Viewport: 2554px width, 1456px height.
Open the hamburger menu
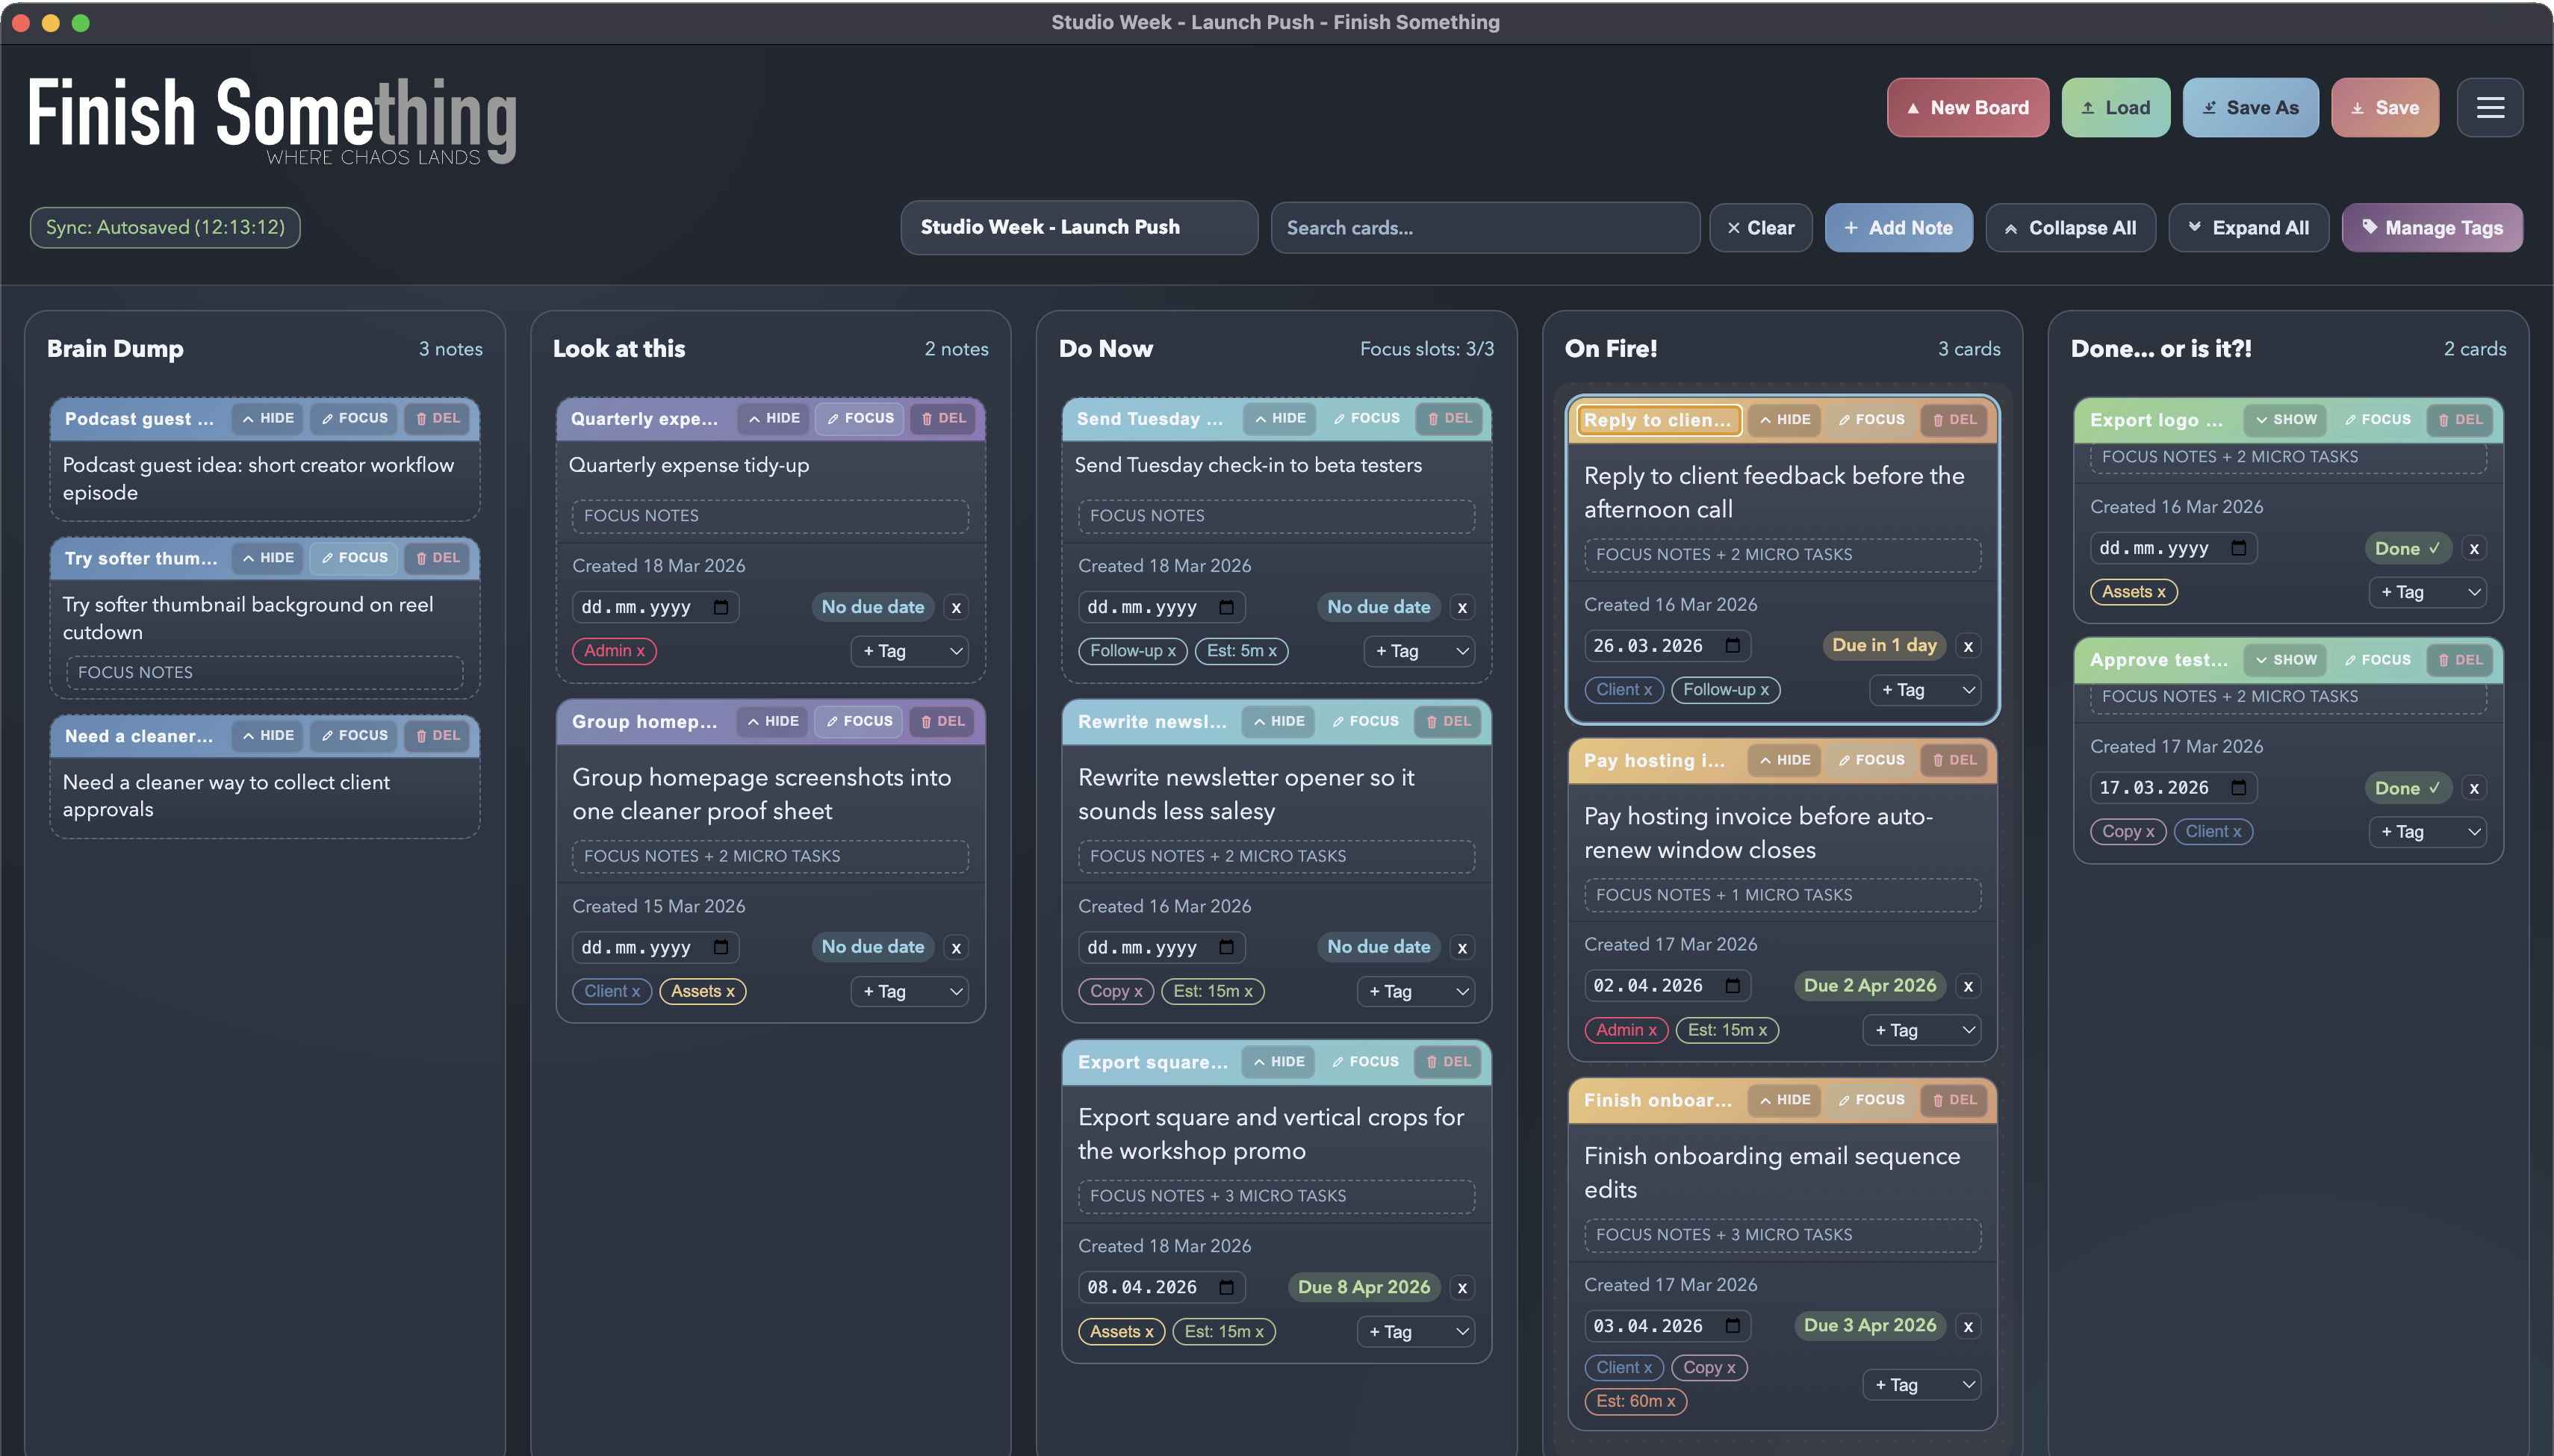(x=2490, y=107)
